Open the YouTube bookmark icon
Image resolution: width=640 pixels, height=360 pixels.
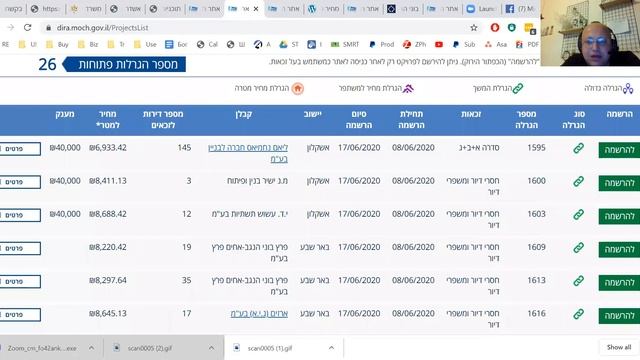point(439,44)
